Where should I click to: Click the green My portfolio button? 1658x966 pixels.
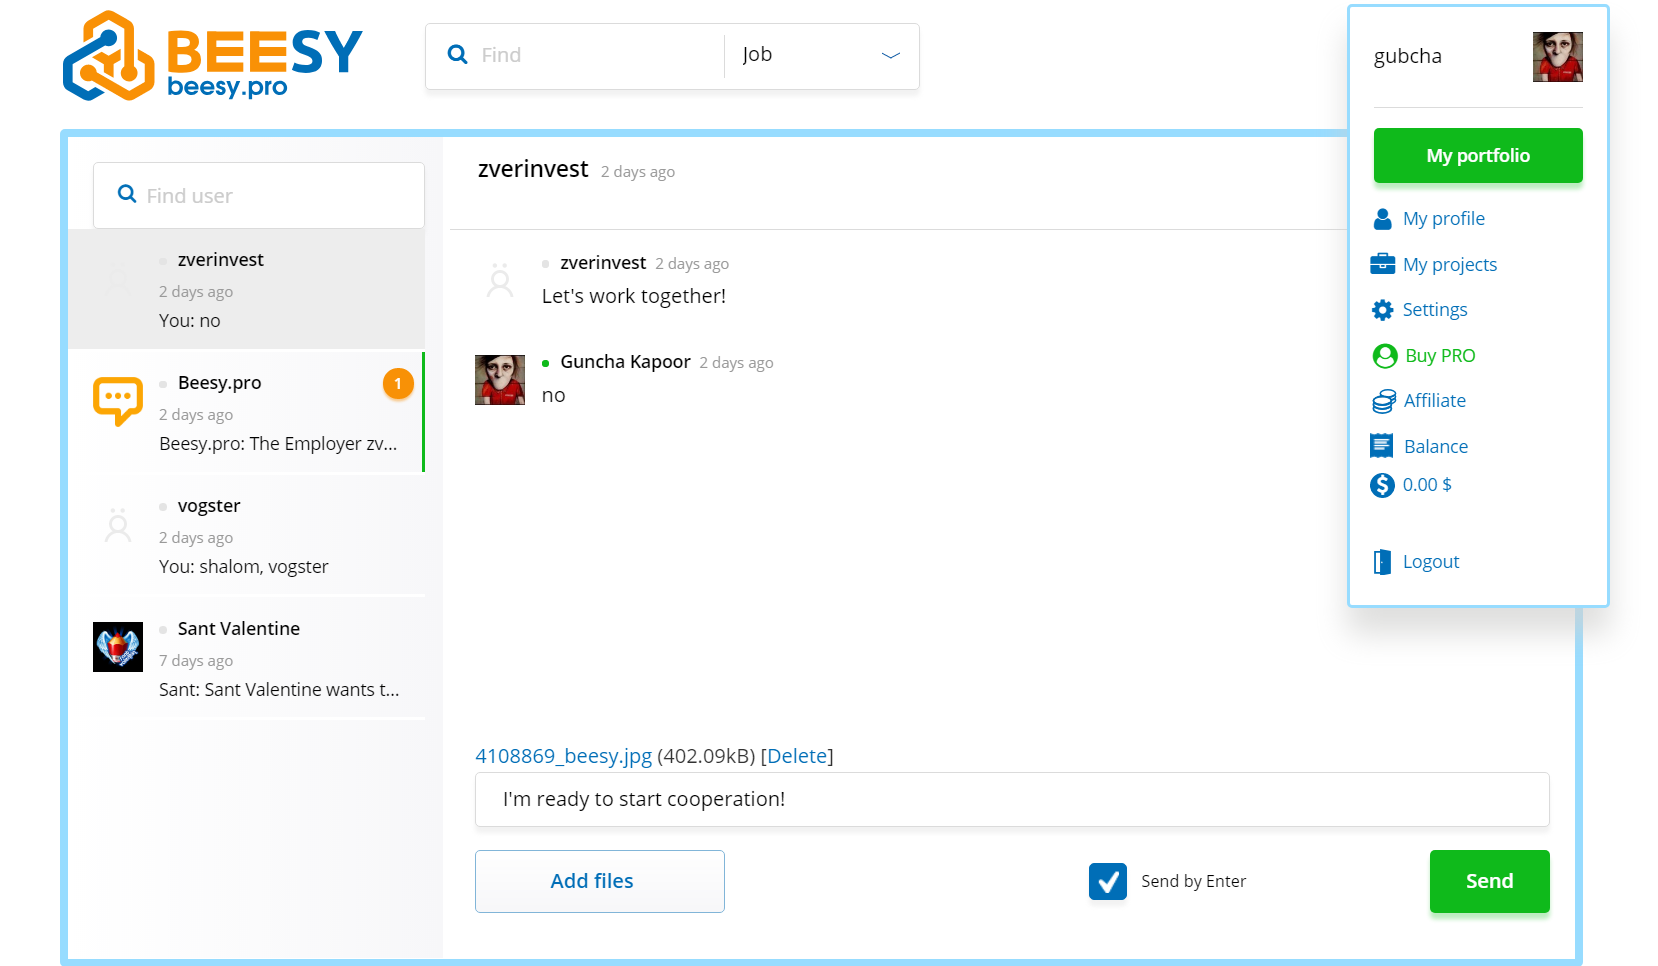tap(1478, 155)
